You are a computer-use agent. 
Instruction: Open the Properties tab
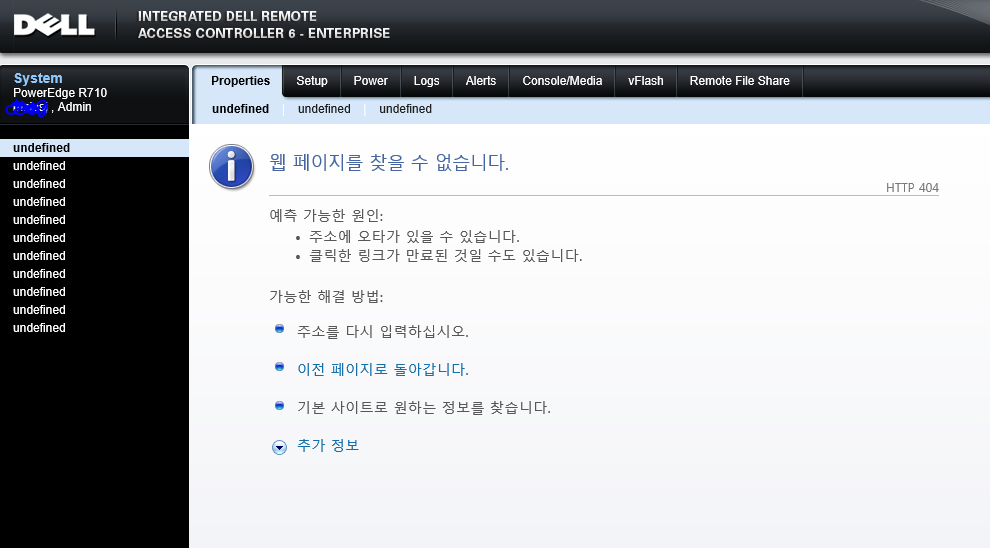pos(240,81)
